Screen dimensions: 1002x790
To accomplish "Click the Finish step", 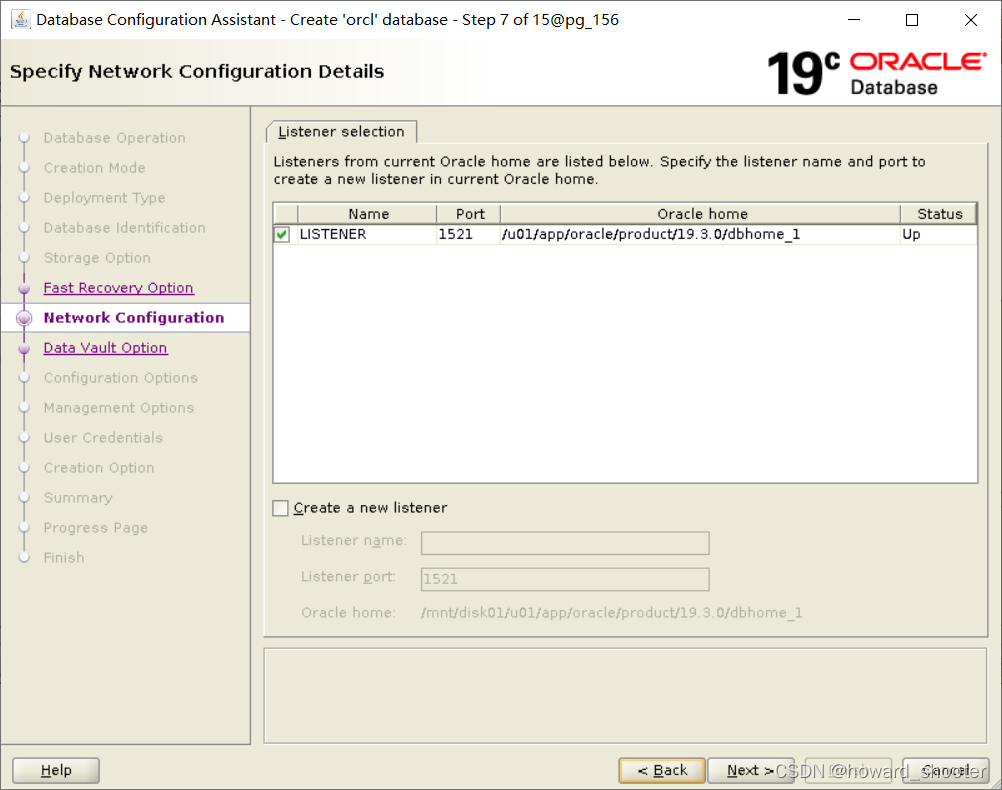I will (64, 558).
